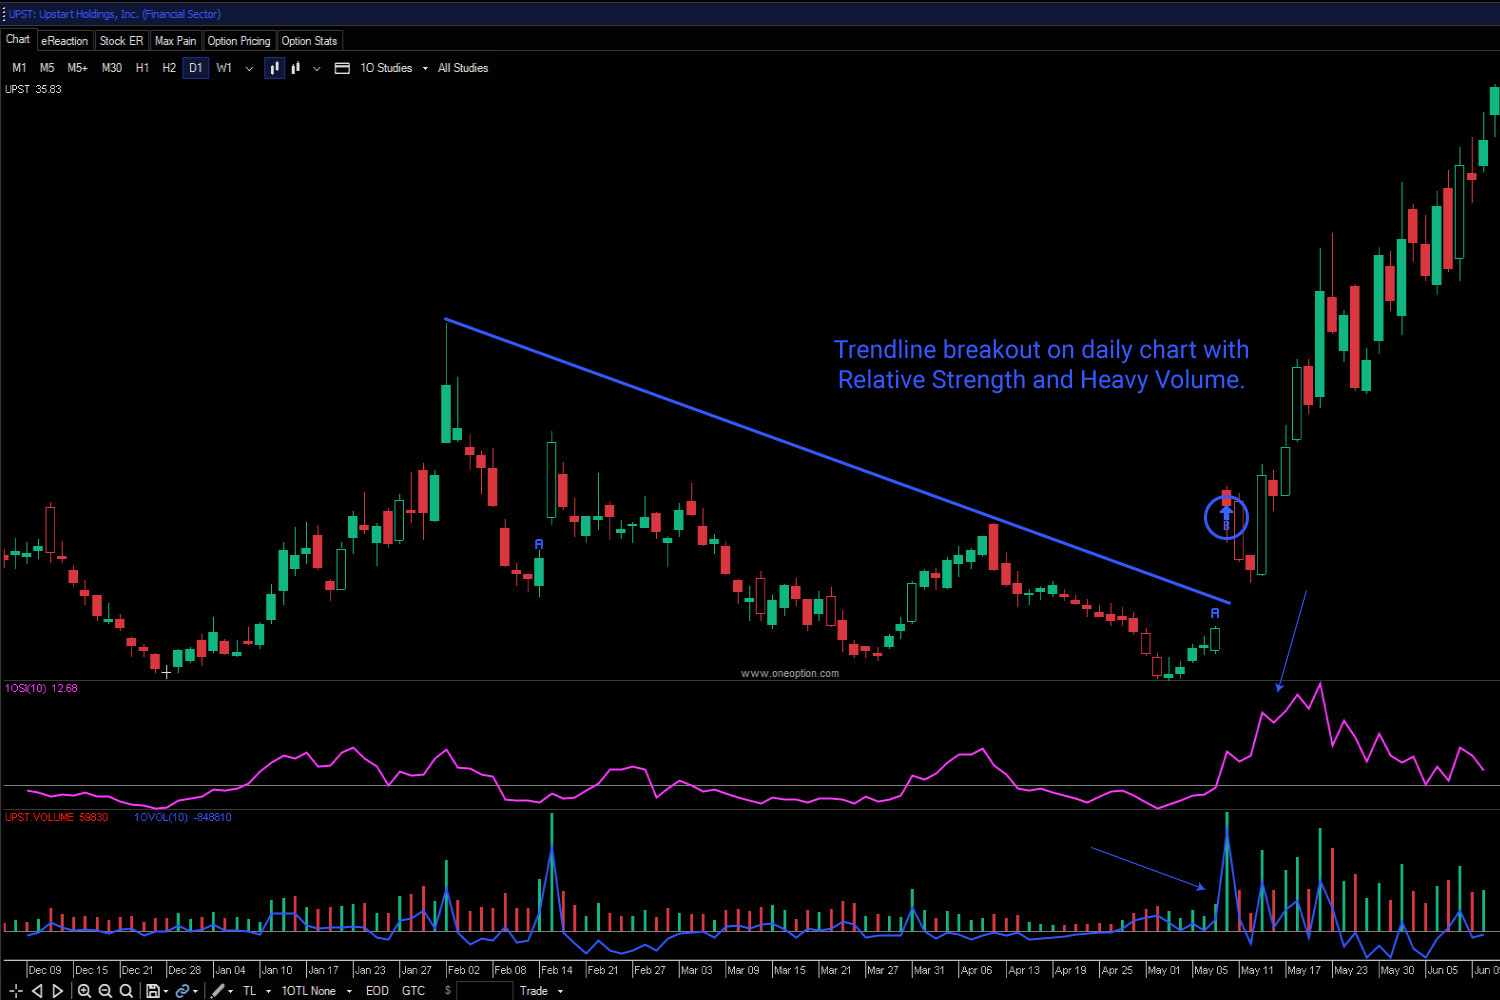Open the save chart layout icon
Viewport: 1500px width, 1000px height.
coord(152,990)
